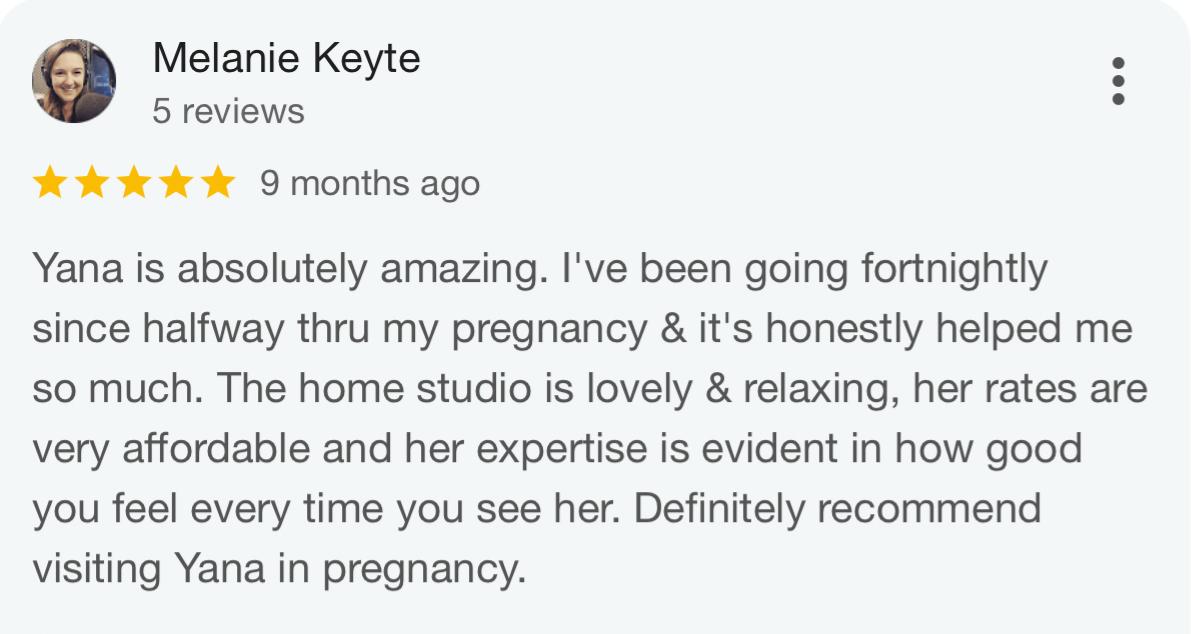Click the first gold rating star

click(x=49, y=184)
